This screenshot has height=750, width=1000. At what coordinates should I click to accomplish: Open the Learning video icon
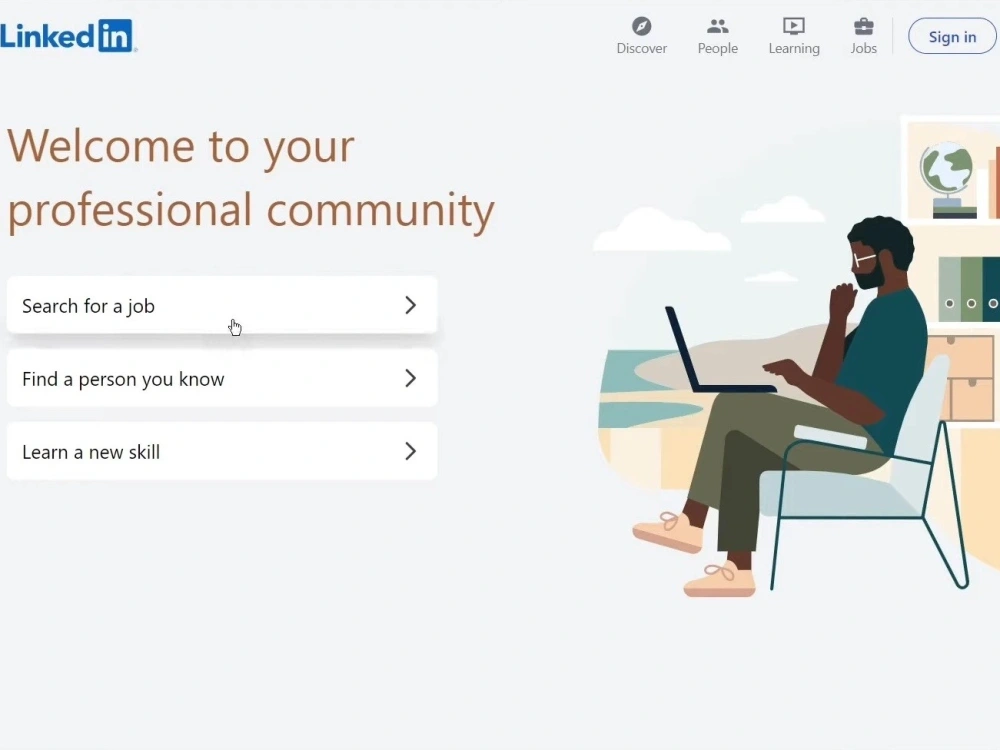[794, 26]
